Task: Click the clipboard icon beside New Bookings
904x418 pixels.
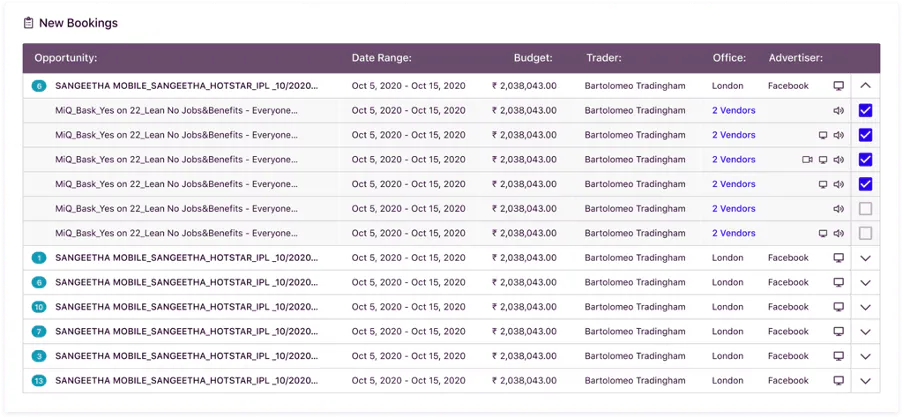Action: tap(28, 23)
